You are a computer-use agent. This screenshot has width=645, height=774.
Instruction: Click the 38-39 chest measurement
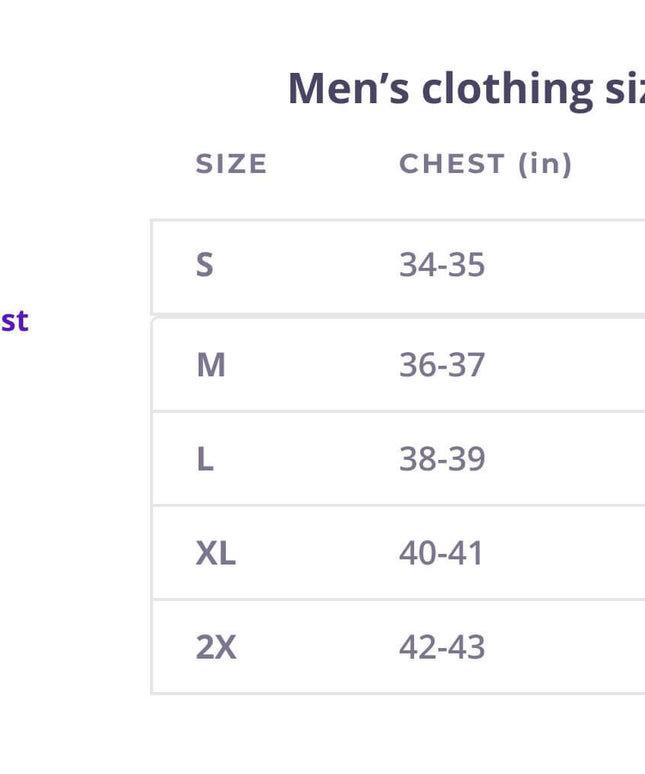pos(442,459)
